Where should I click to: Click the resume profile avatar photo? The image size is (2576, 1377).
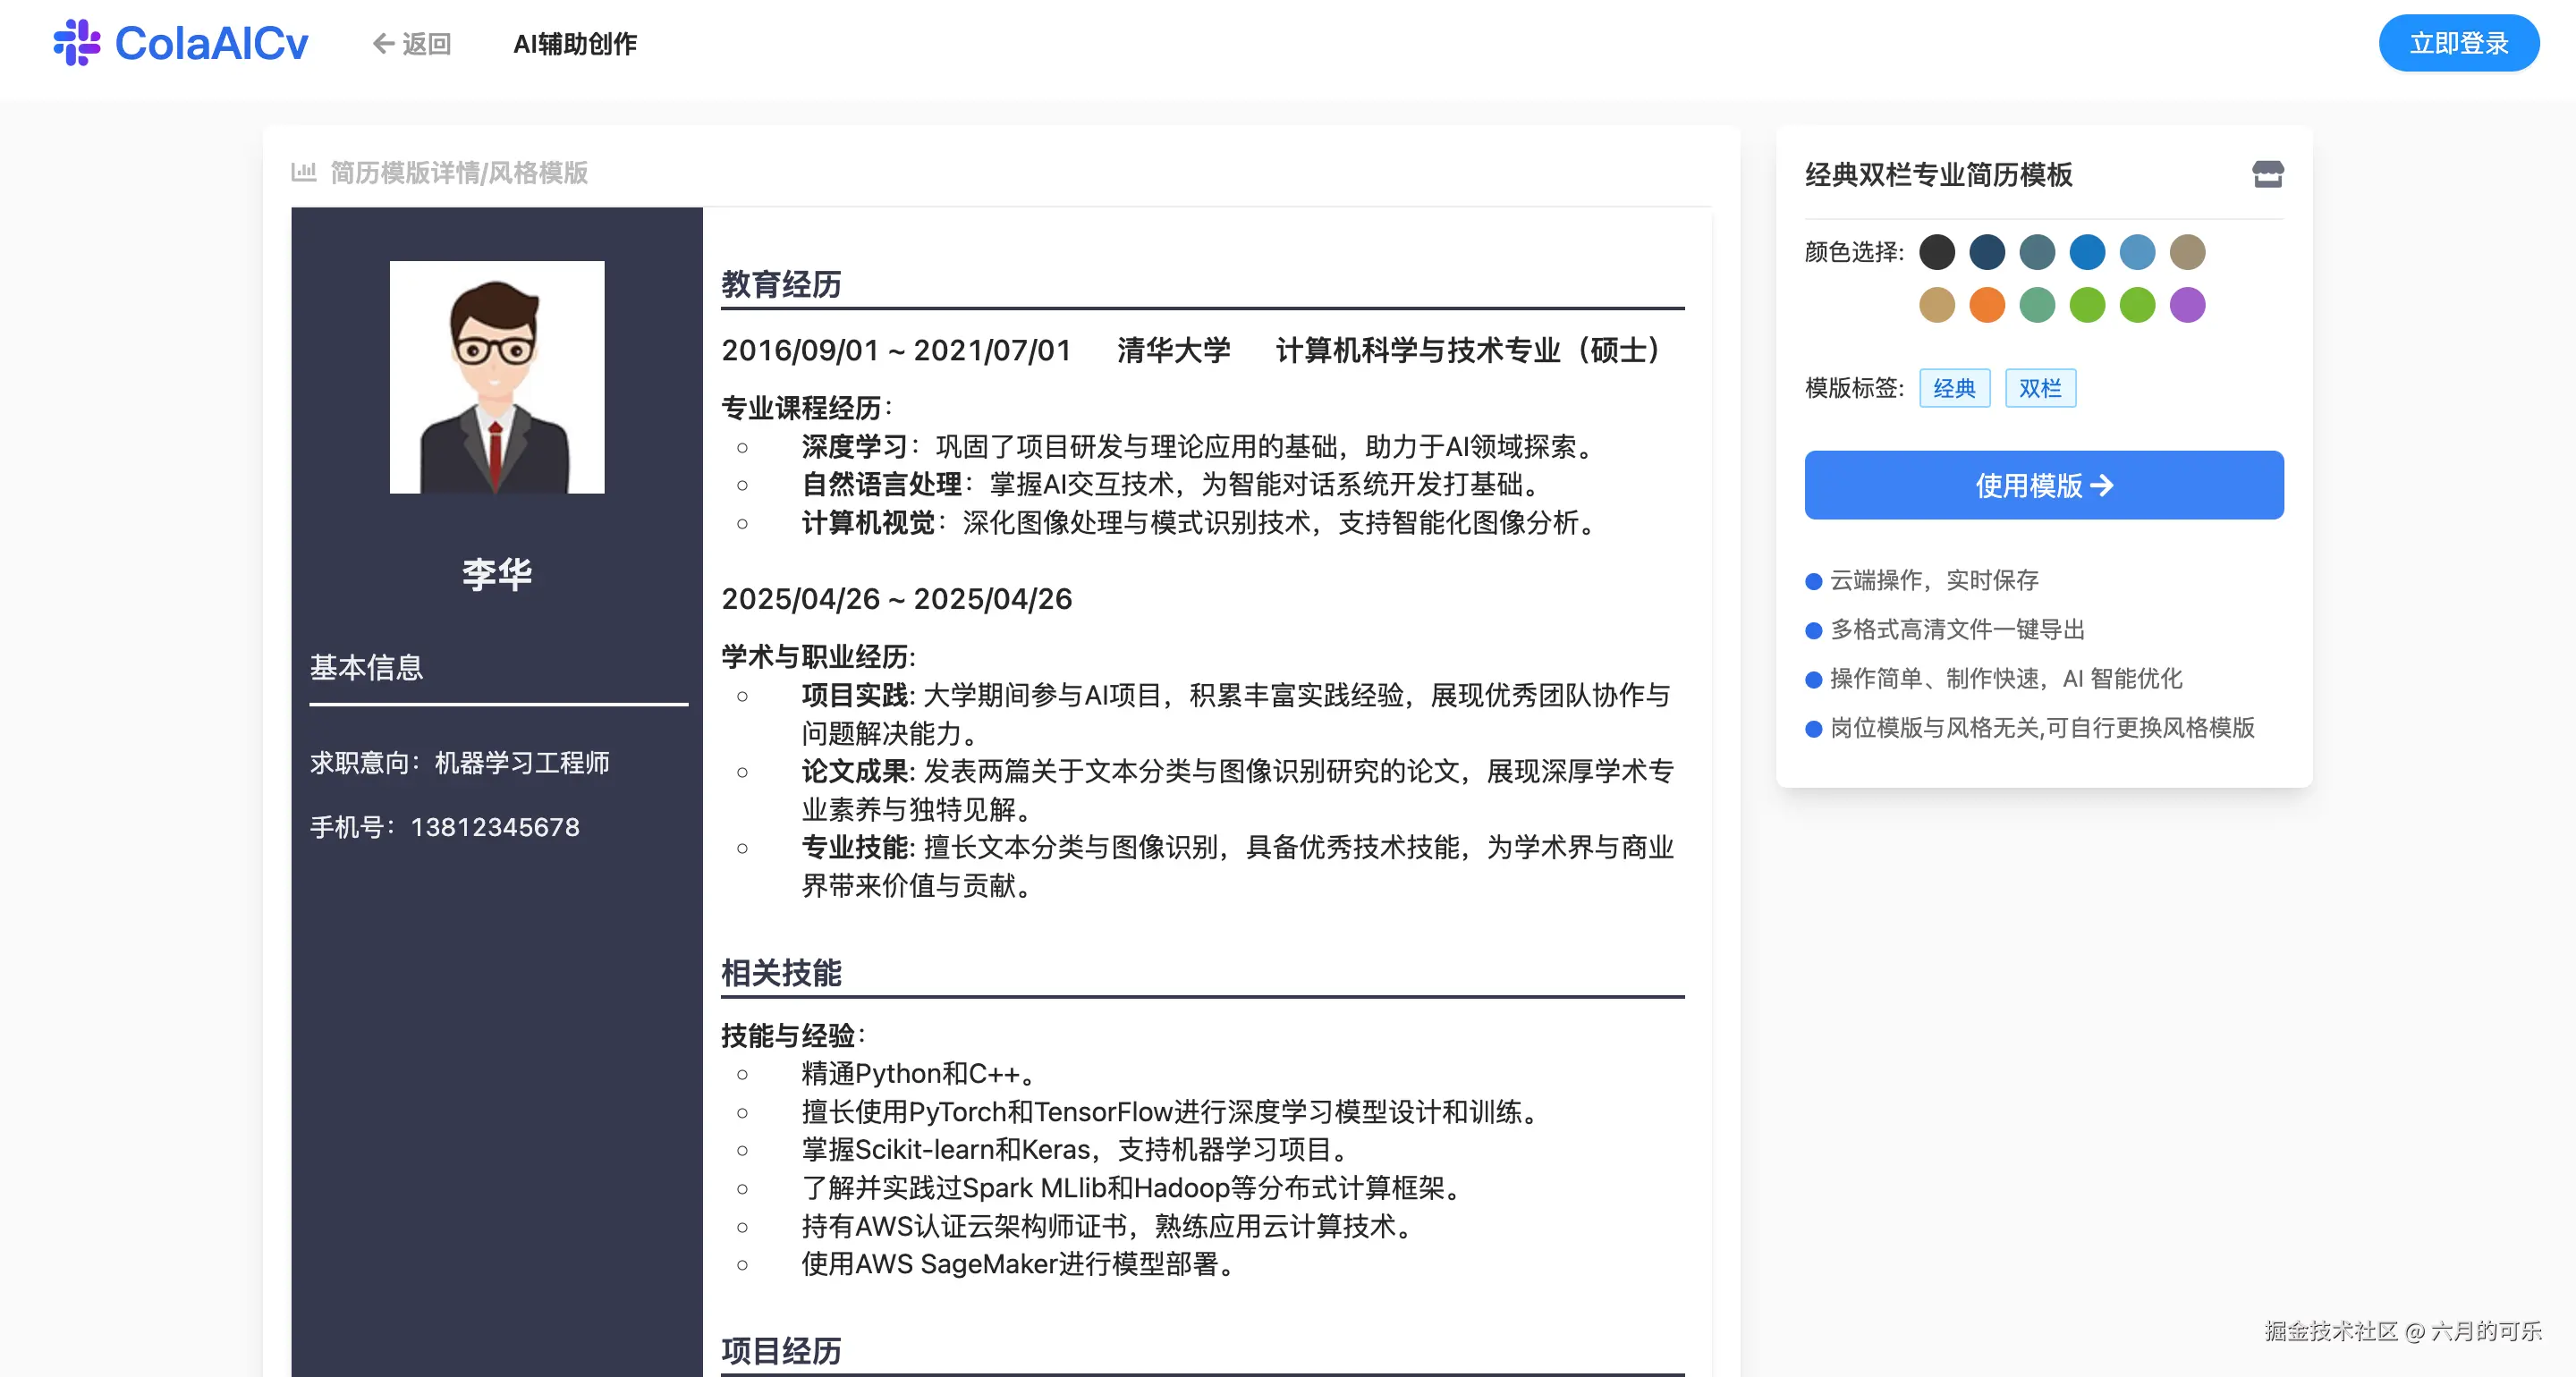click(x=496, y=378)
